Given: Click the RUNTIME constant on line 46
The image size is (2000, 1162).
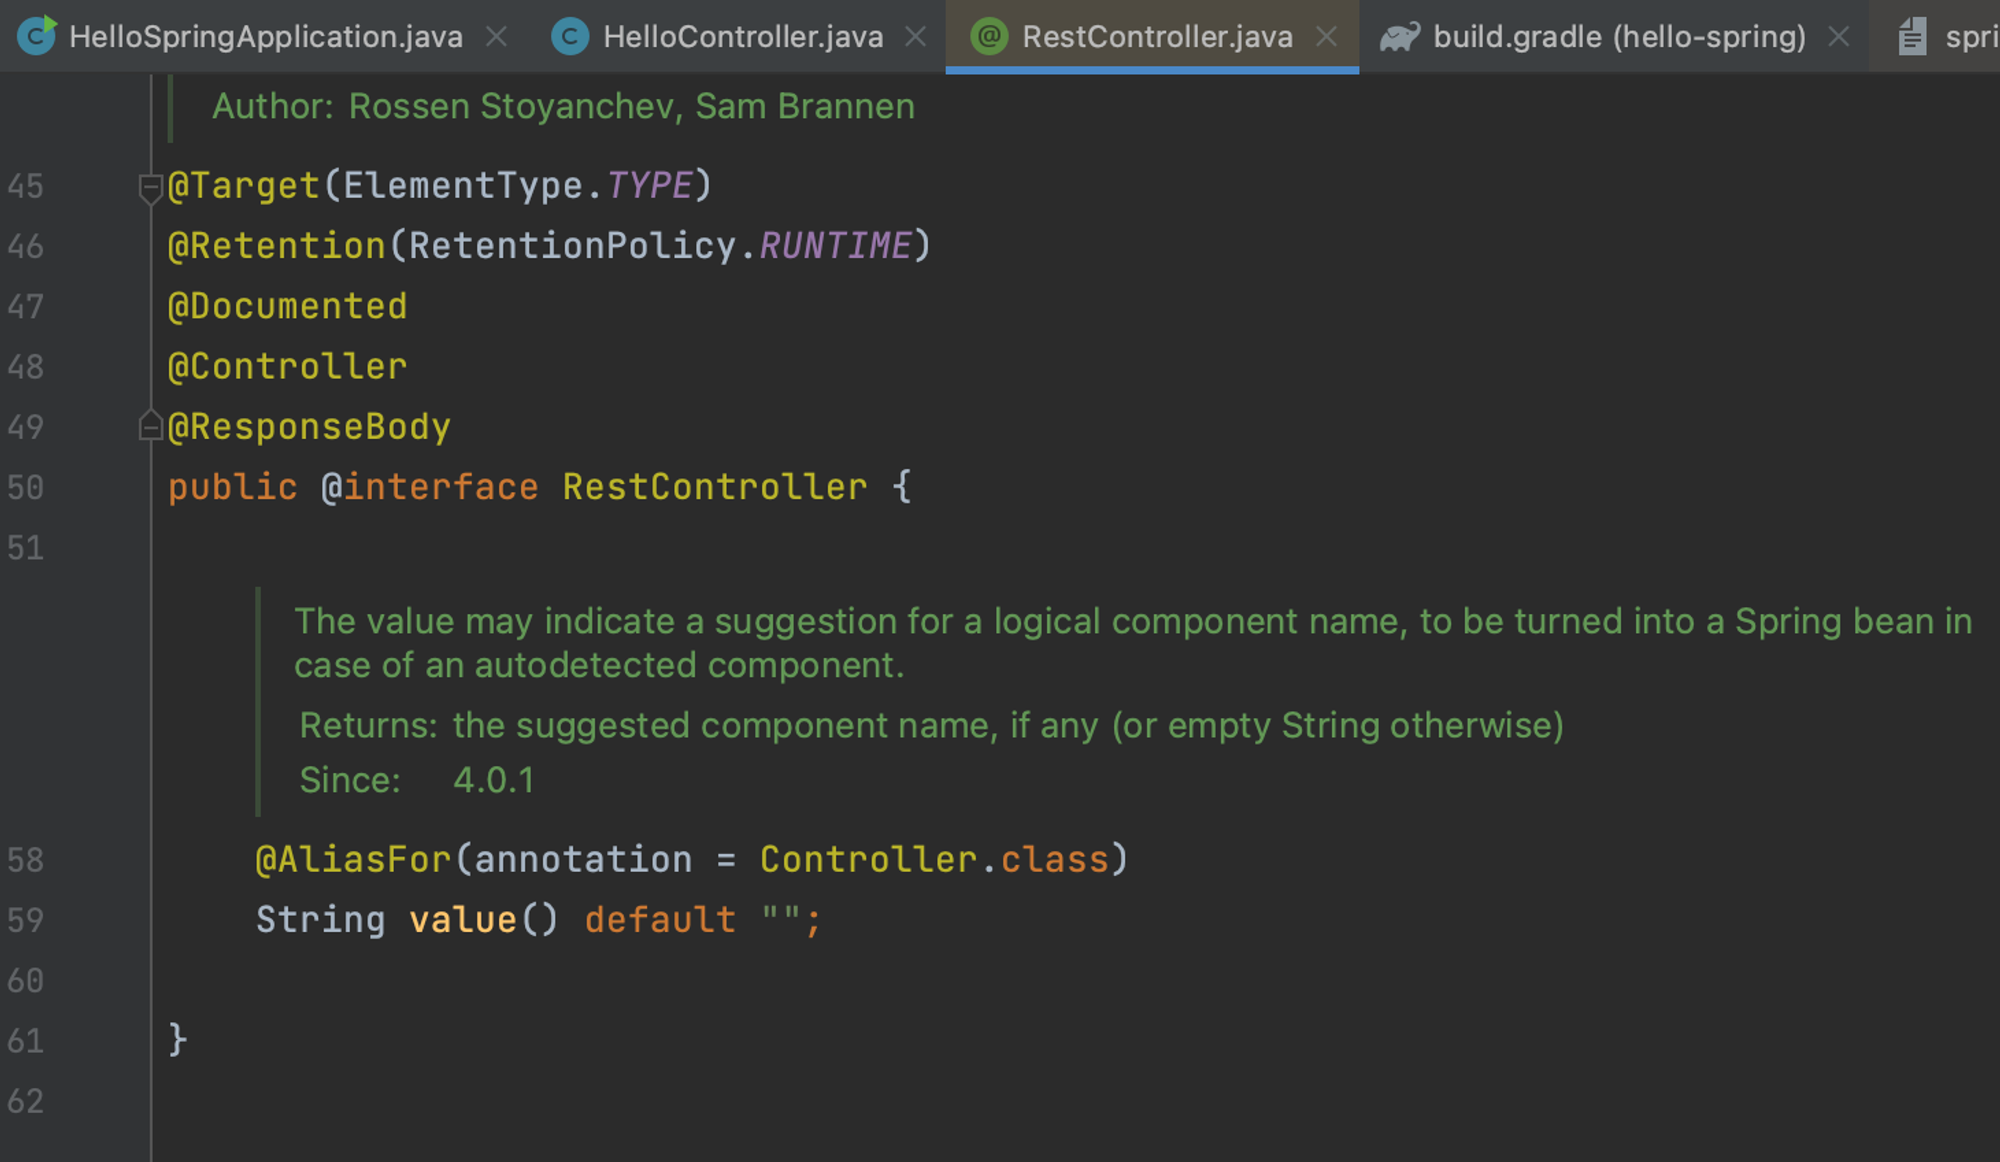Looking at the screenshot, I should tap(835, 246).
